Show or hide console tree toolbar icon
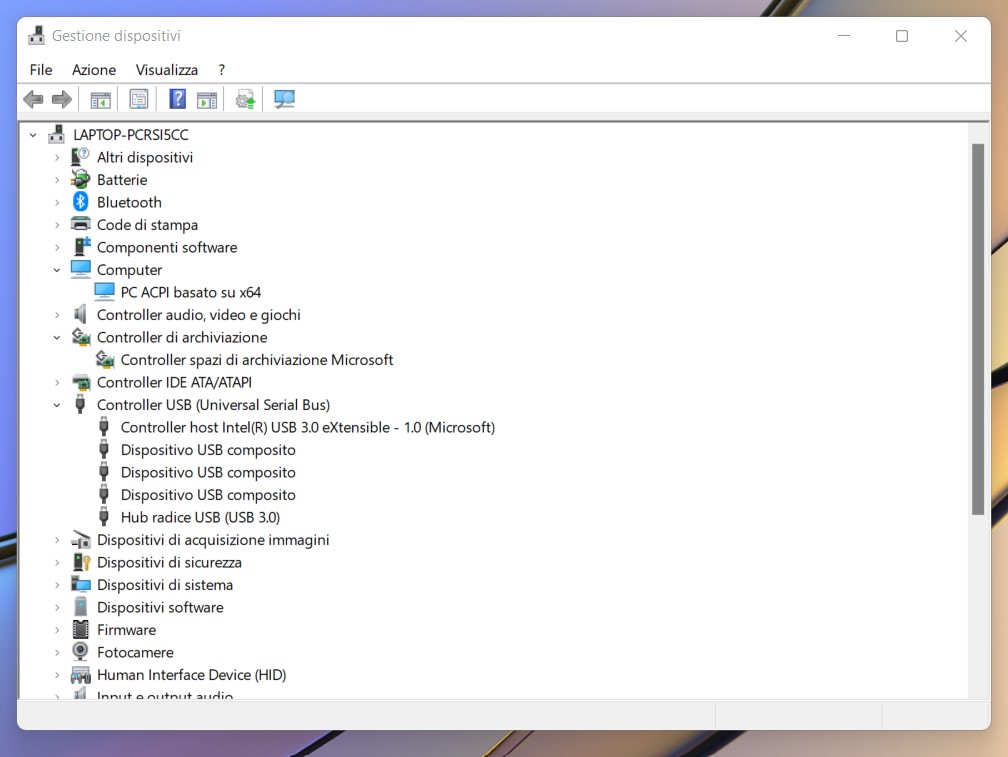This screenshot has height=757, width=1008. click(x=100, y=100)
